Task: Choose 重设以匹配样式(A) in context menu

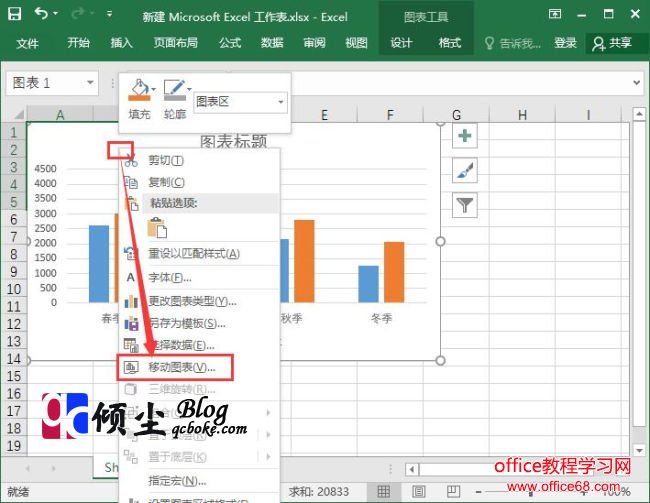Action: tap(199, 253)
